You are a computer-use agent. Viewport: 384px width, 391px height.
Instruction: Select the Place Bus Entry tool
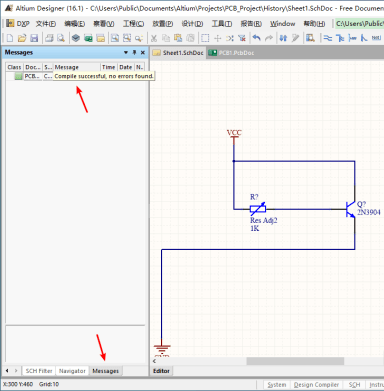(364, 38)
